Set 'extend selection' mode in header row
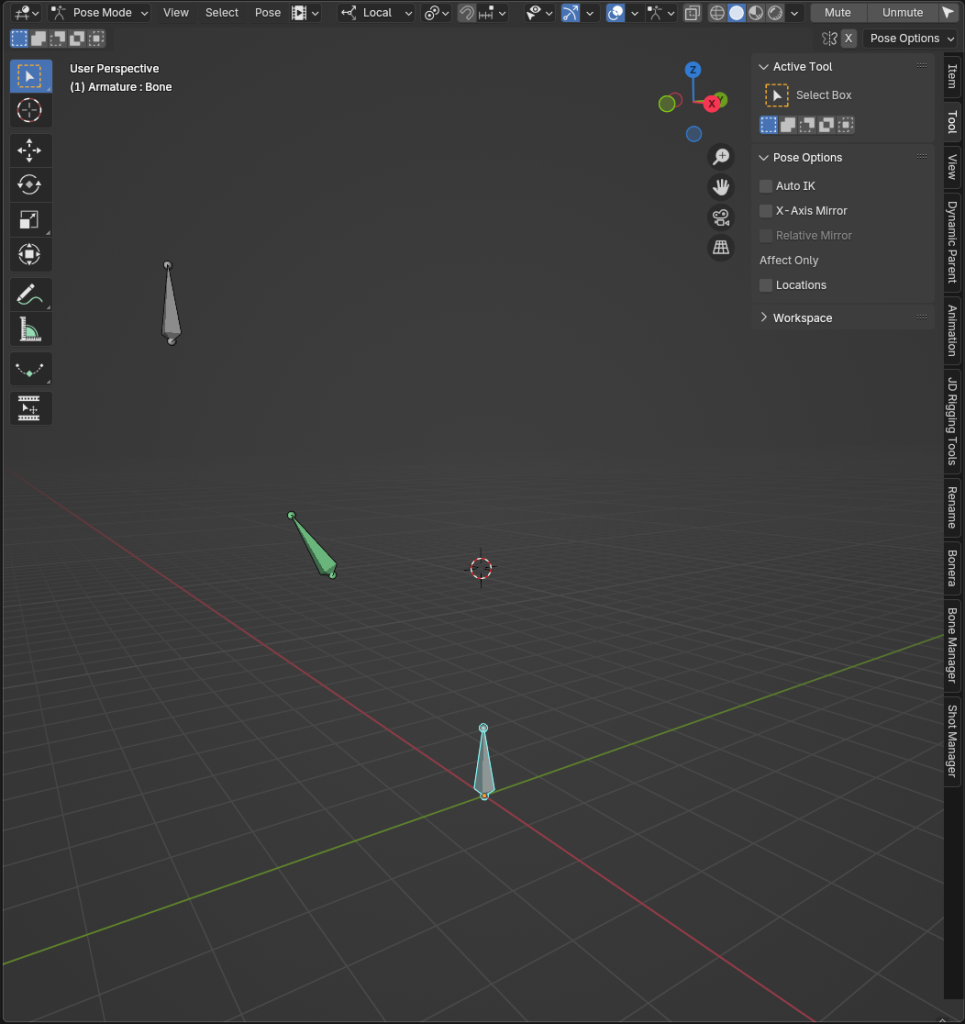 click(39, 39)
